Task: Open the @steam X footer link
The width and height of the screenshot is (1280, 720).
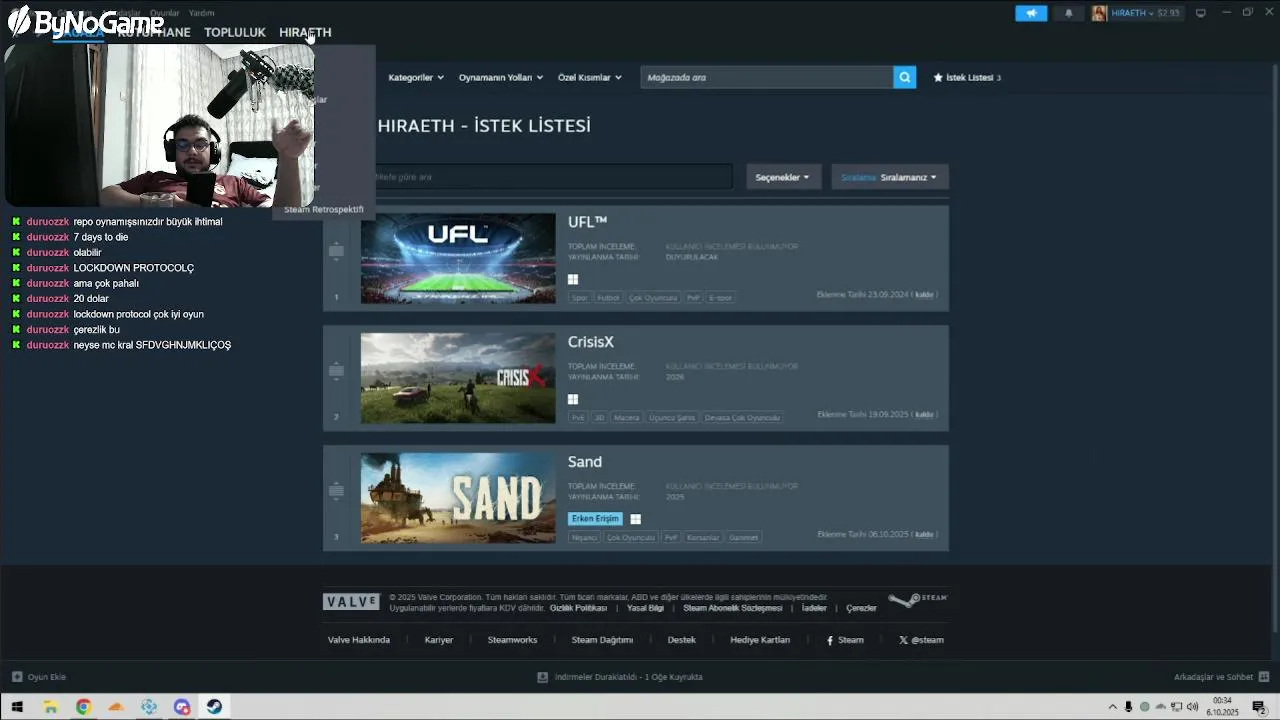Action: (921, 640)
